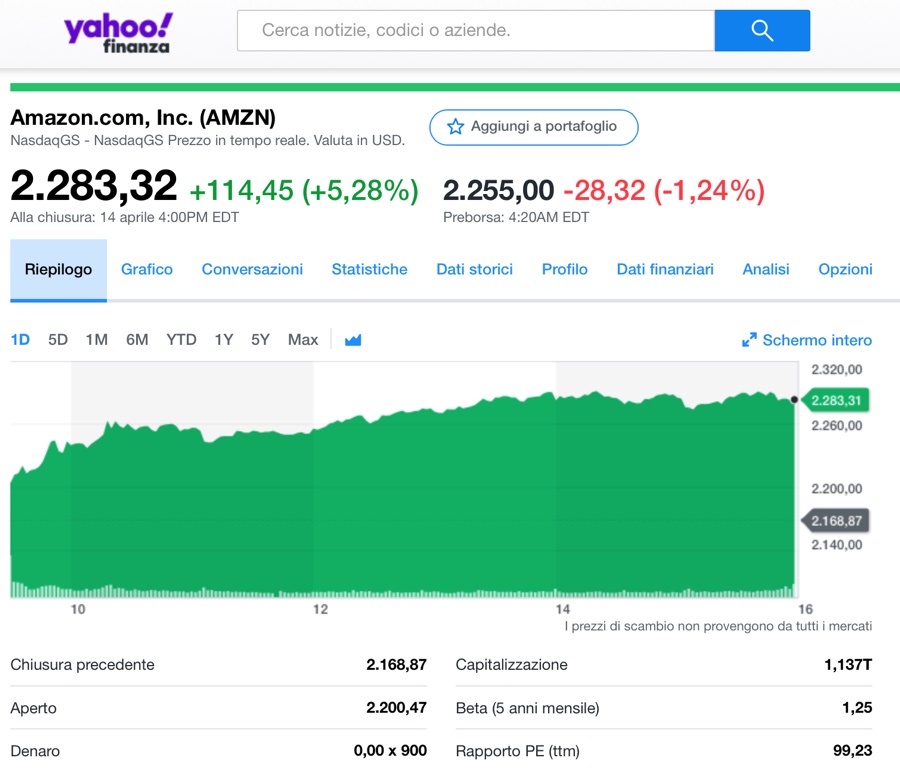
Task: Set chart range to Max
Action: 303,340
